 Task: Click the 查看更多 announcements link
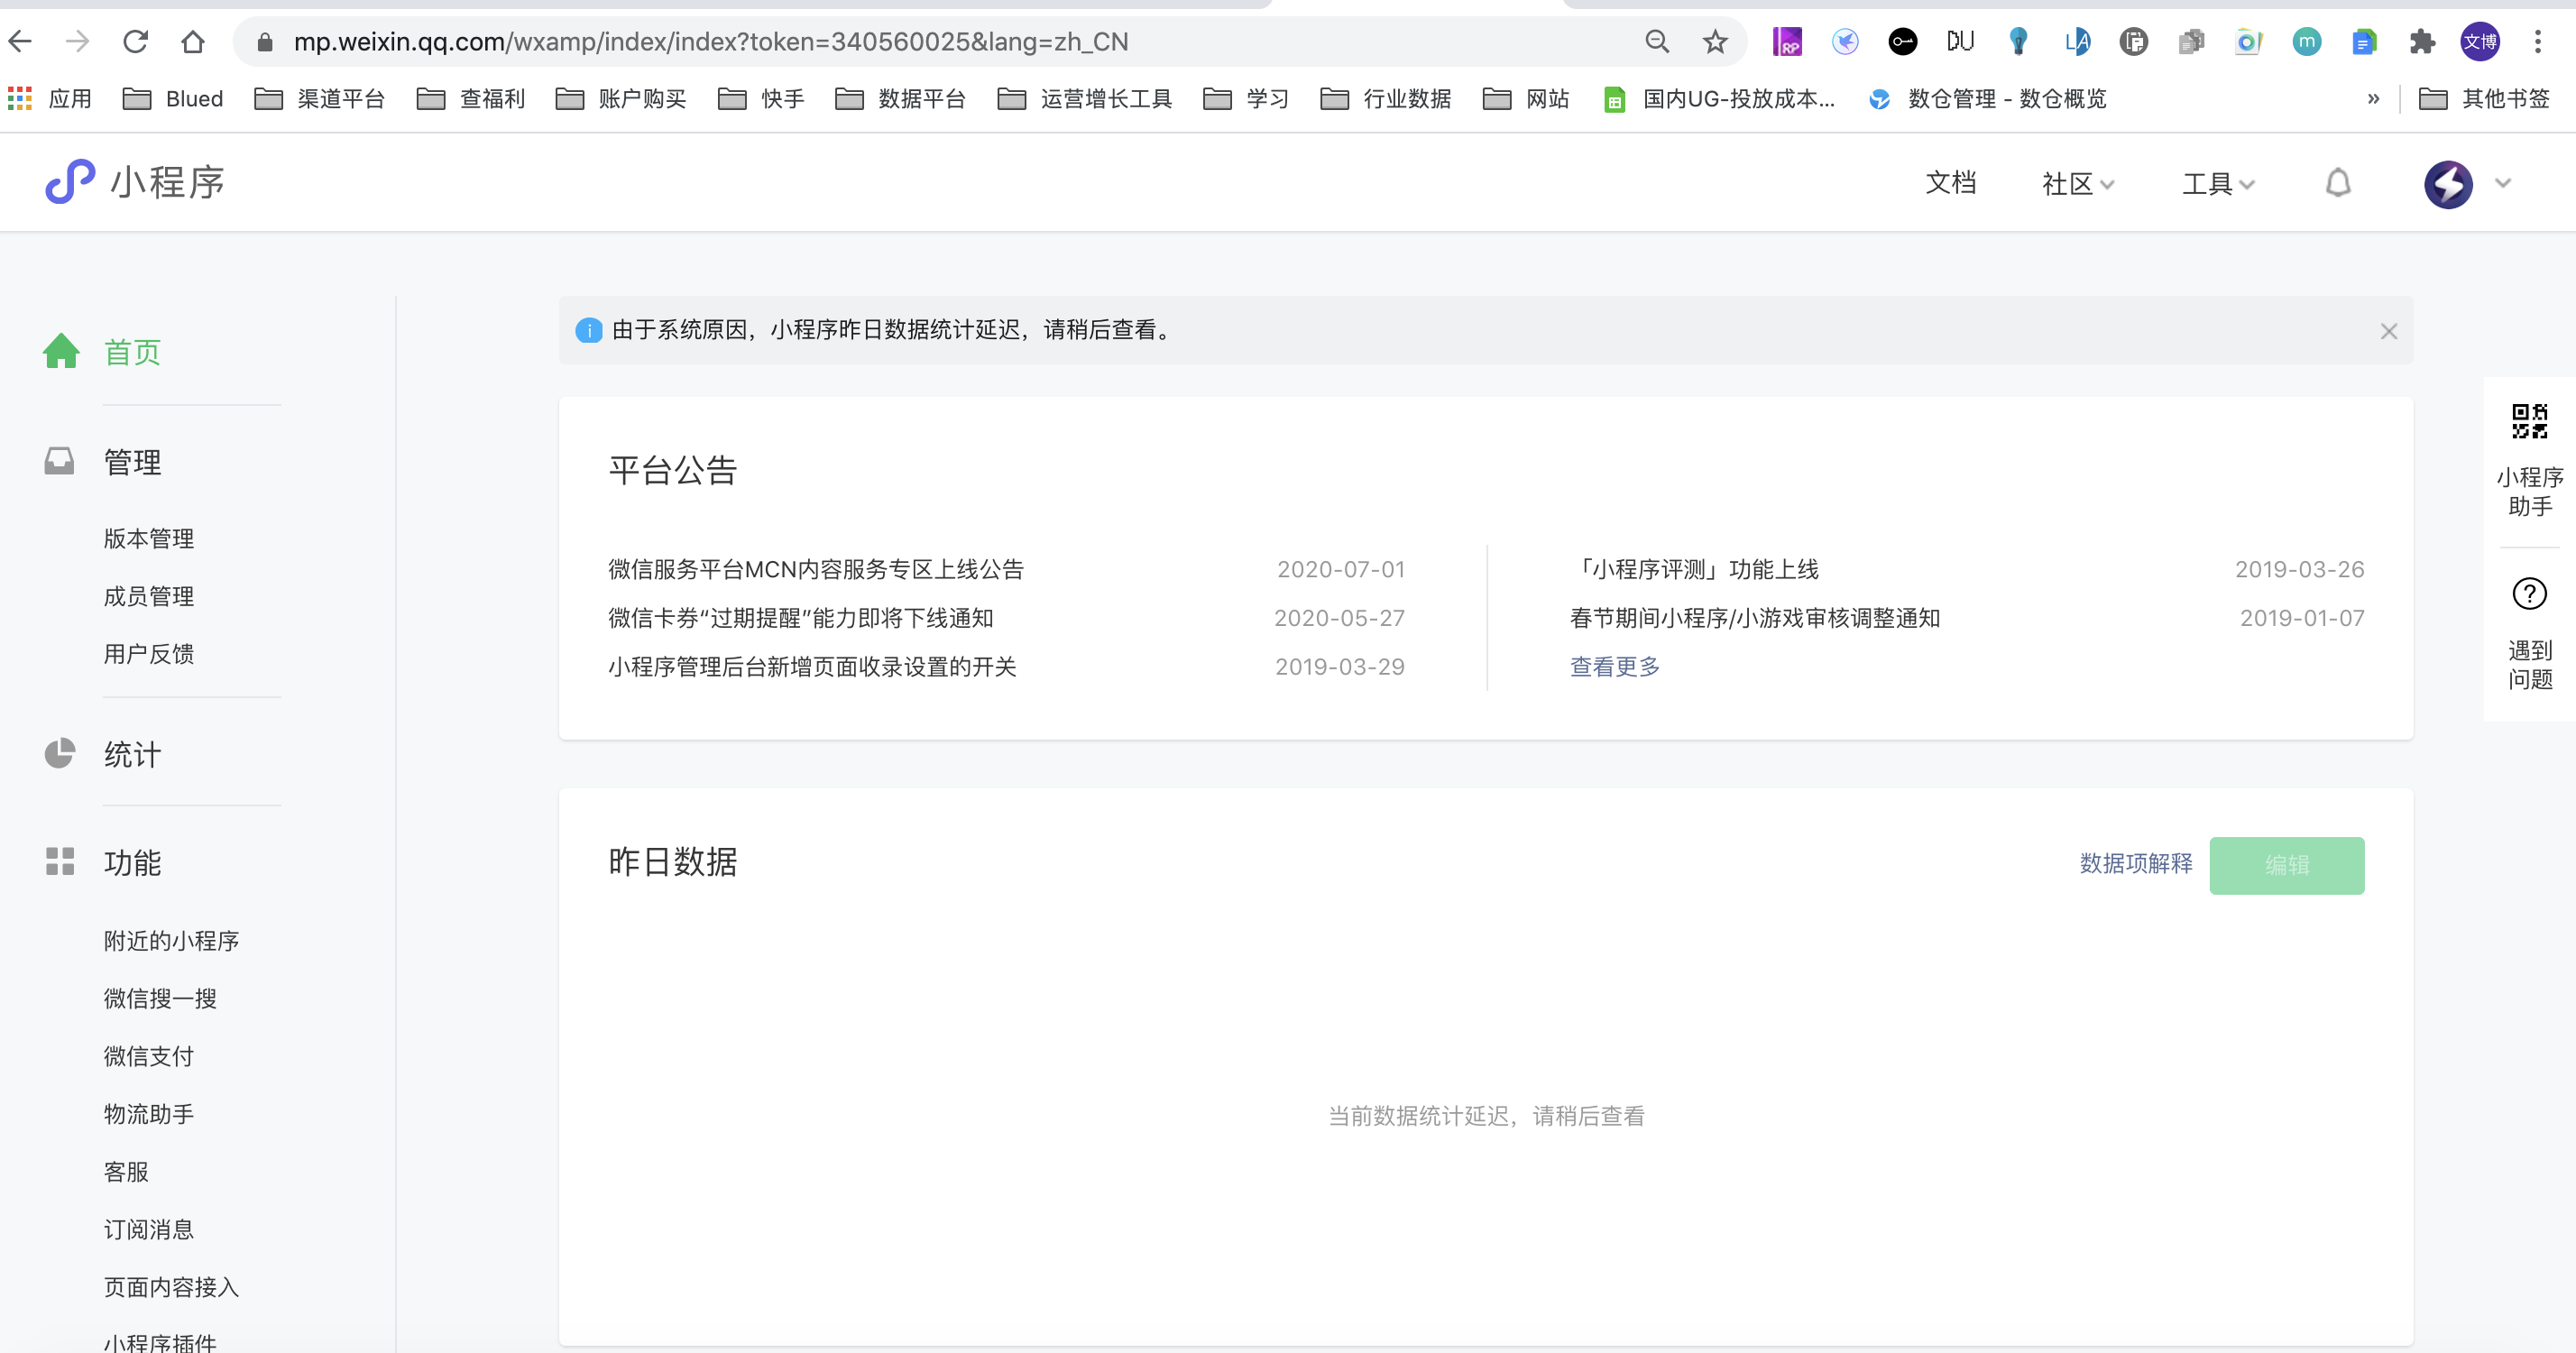[x=1614, y=667]
